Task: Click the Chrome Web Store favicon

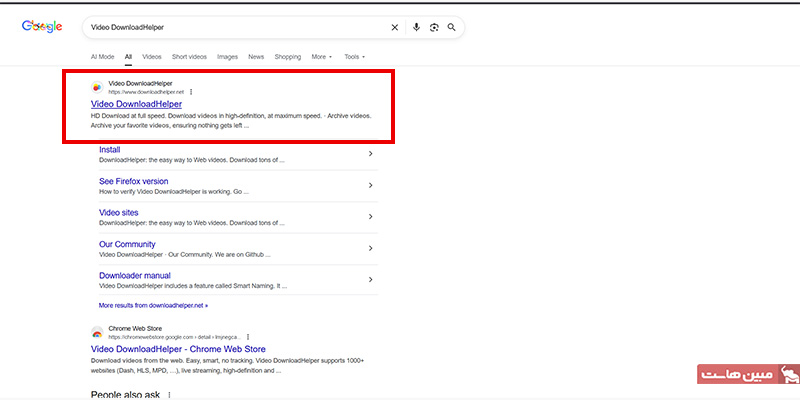Action: click(x=97, y=332)
